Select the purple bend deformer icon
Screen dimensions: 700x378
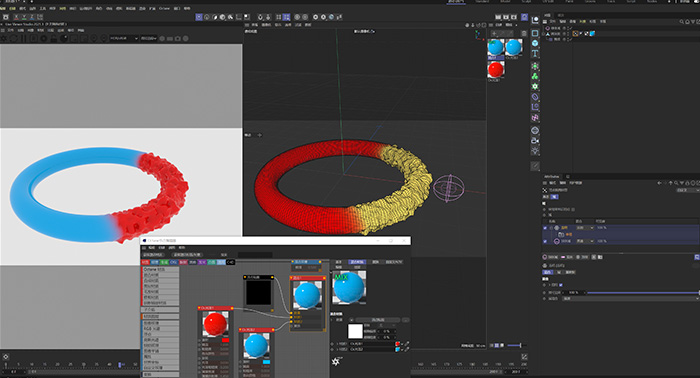[x=535, y=97]
